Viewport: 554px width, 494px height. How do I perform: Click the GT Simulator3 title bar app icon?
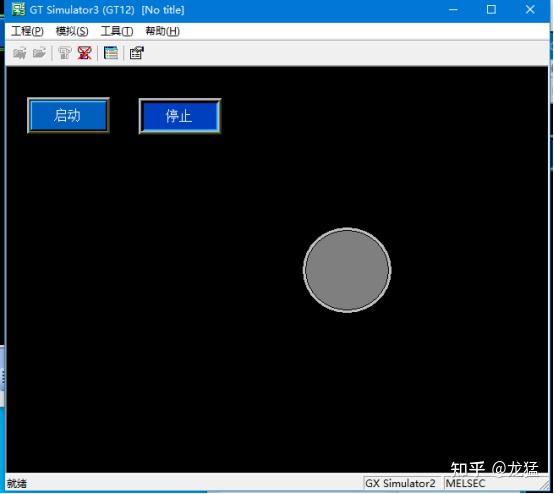coord(18,9)
